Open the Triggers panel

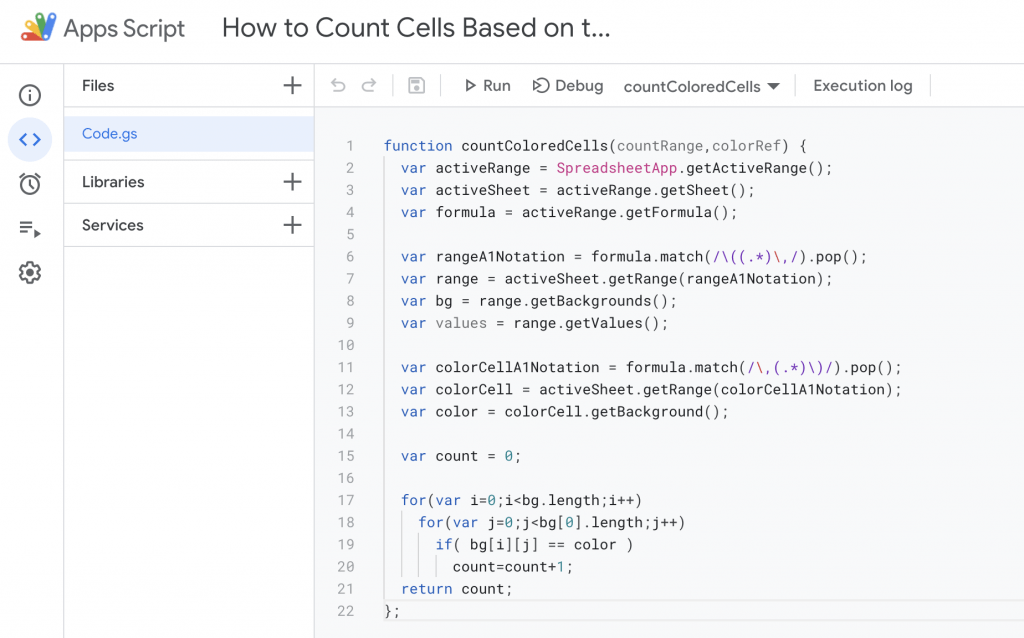[x=30, y=184]
